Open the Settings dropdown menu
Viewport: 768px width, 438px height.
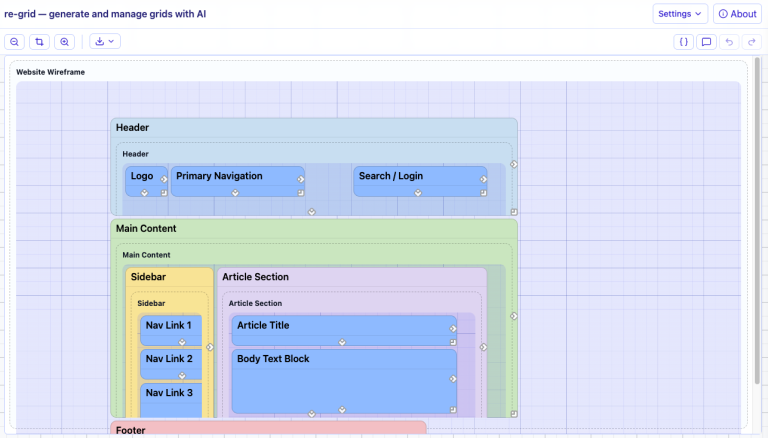(x=680, y=14)
